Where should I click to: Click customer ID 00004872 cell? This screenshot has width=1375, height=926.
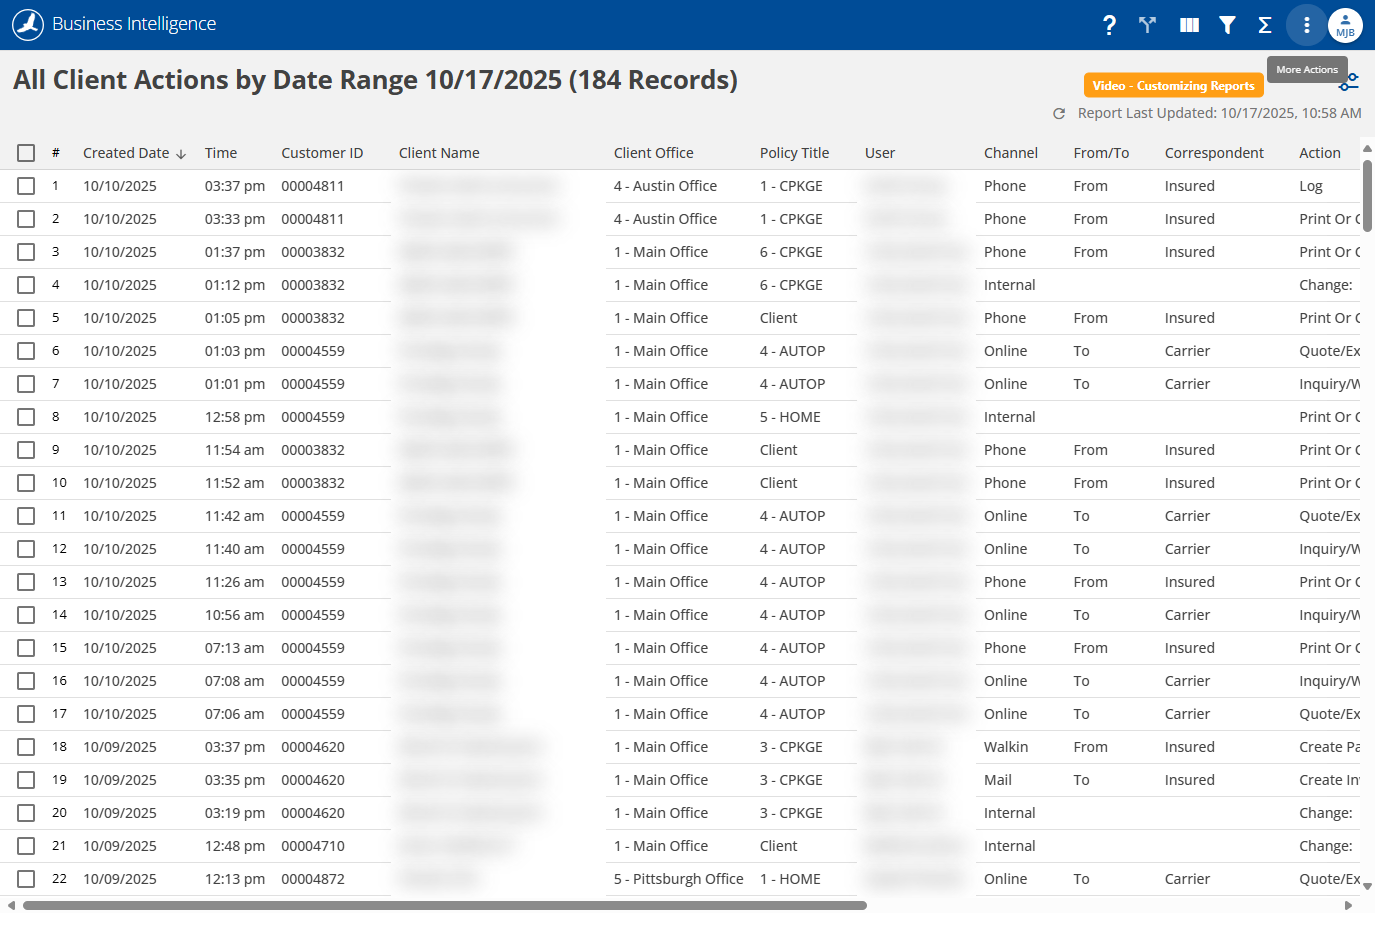(313, 879)
